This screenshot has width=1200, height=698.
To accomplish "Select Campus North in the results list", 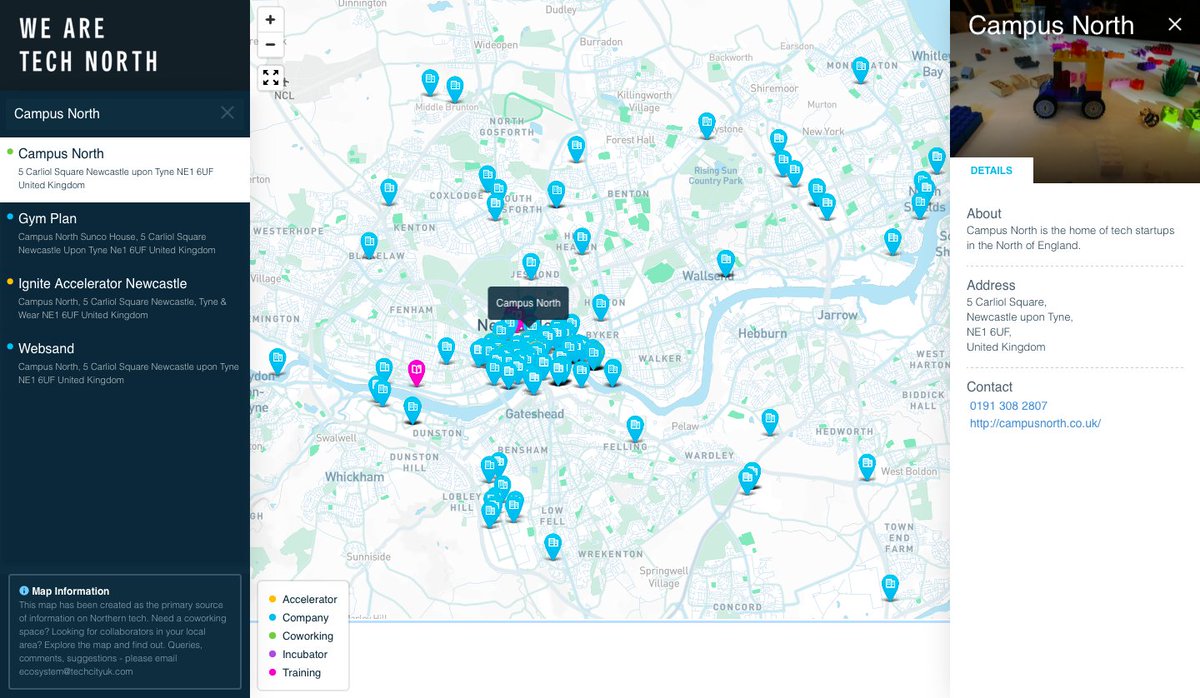I will [x=125, y=169].
